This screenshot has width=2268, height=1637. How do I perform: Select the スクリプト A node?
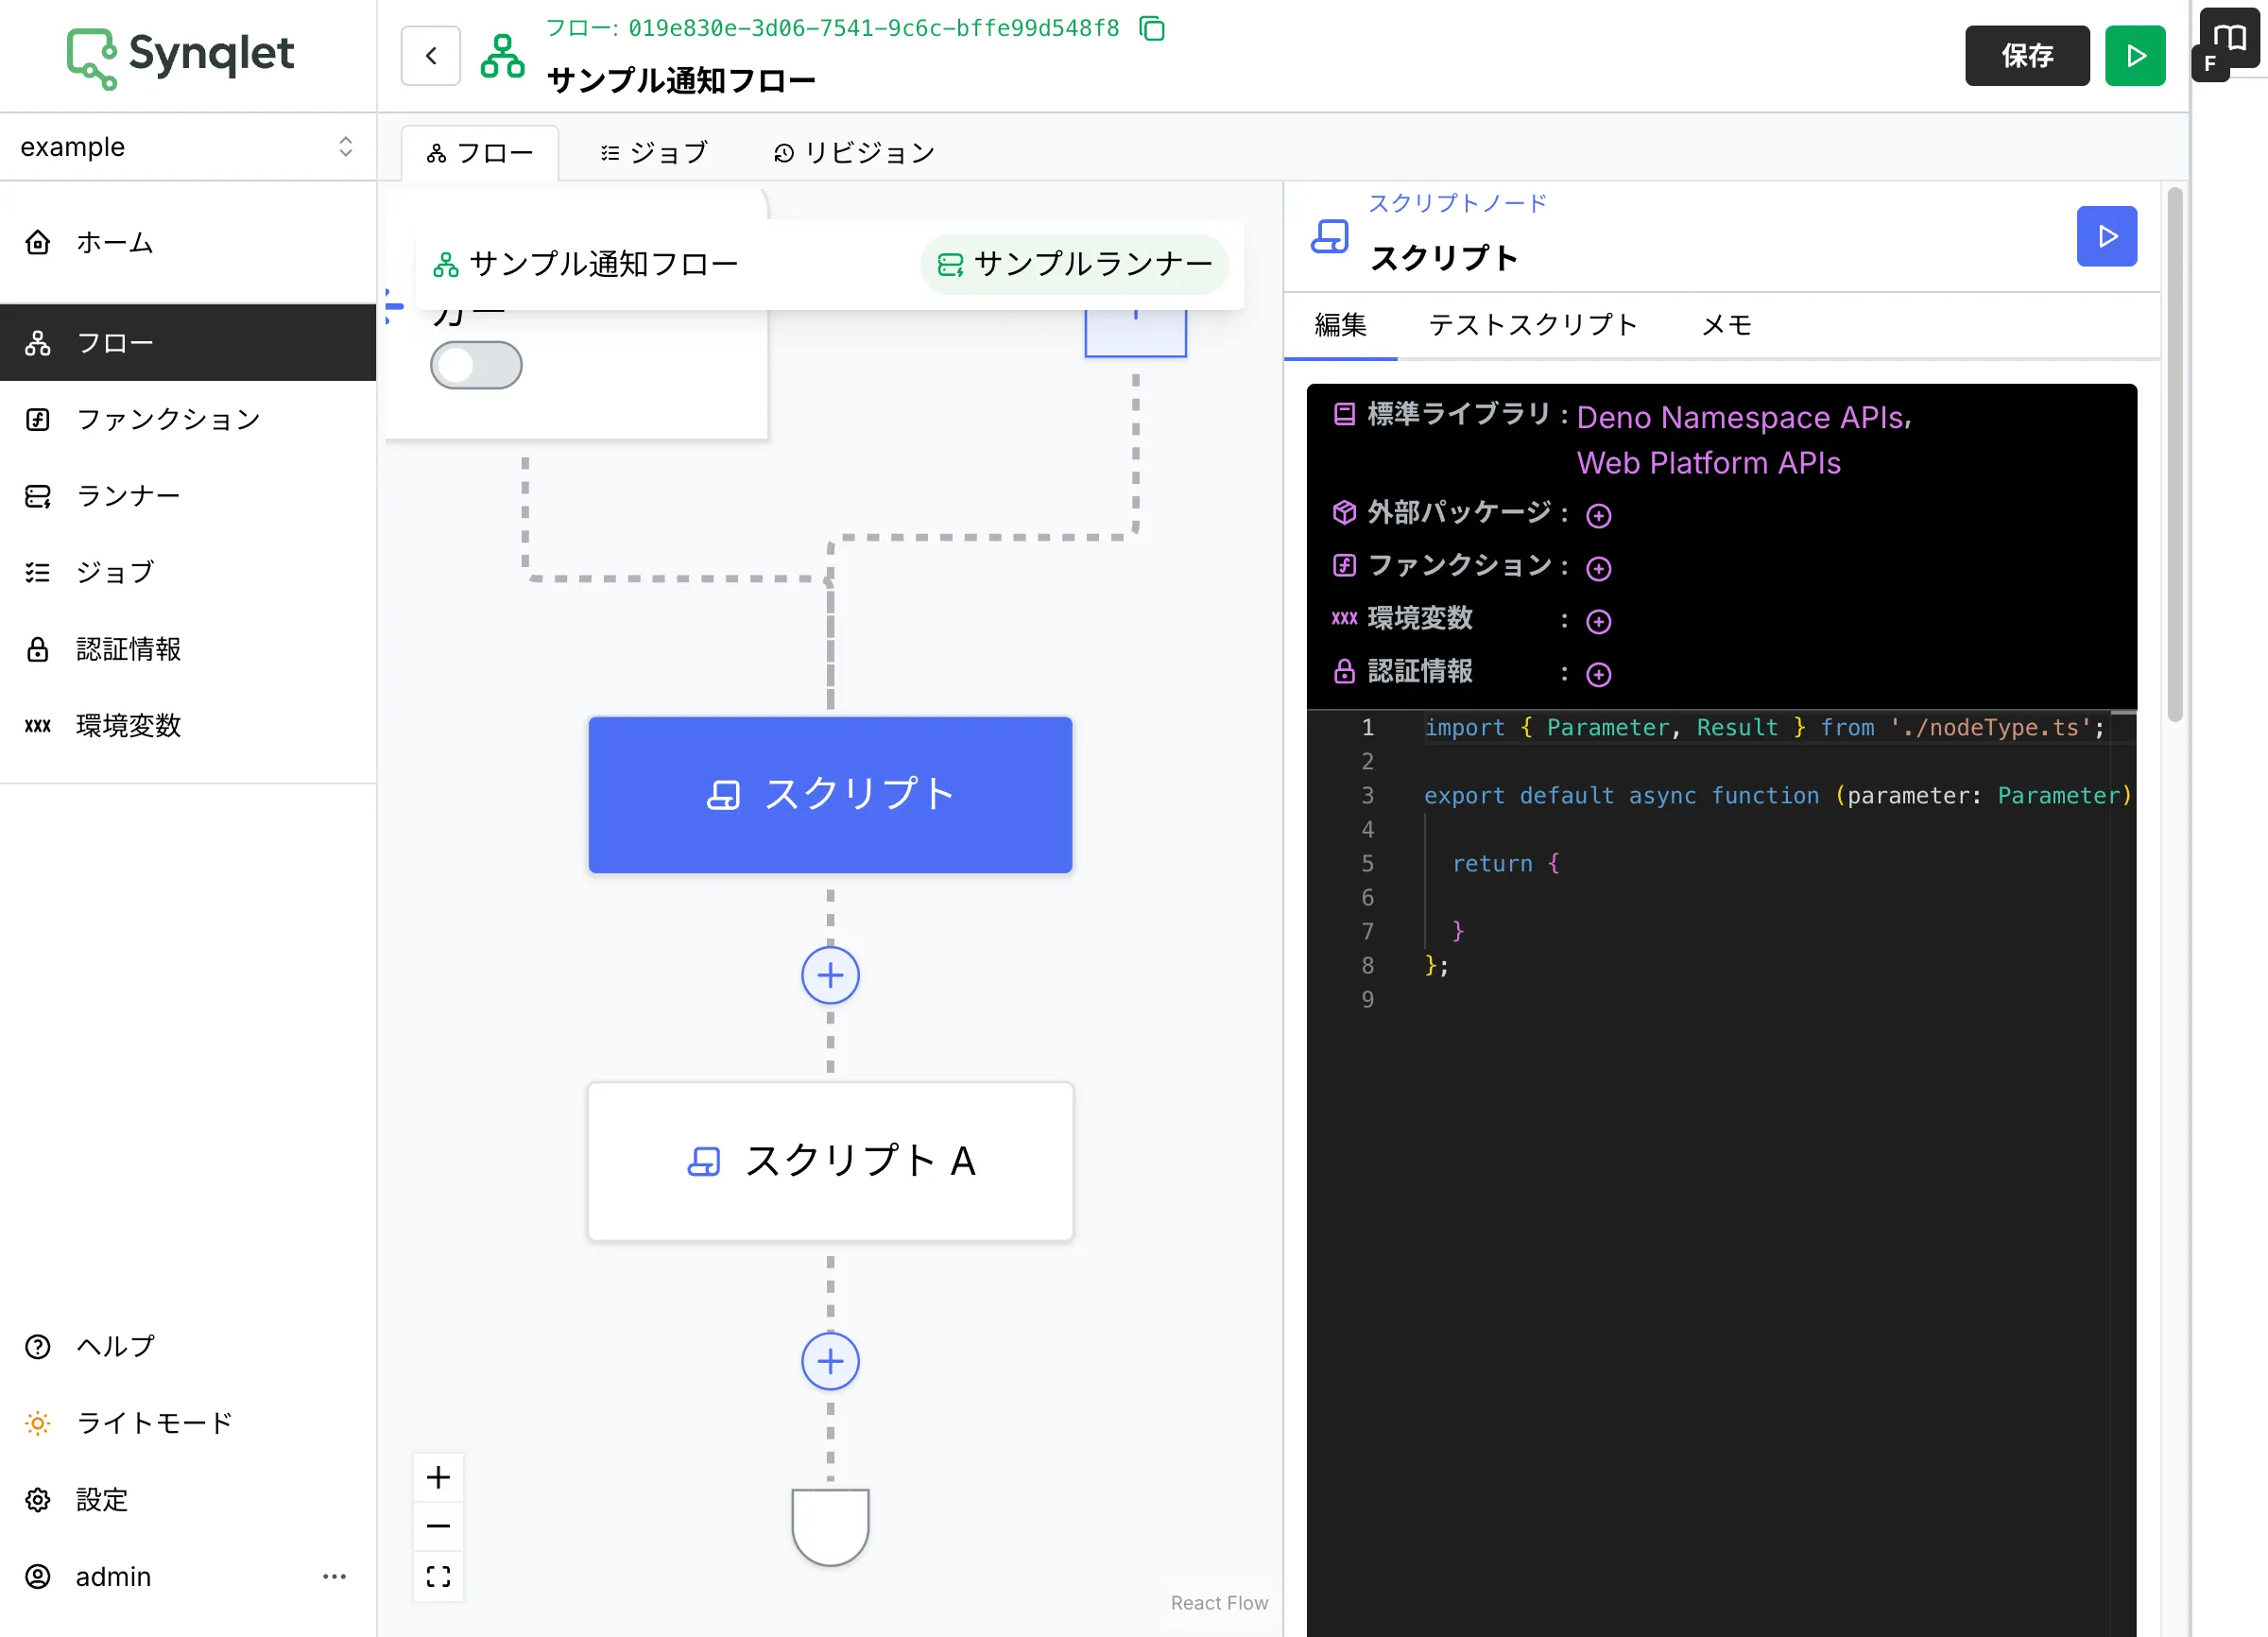(x=830, y=1161)
